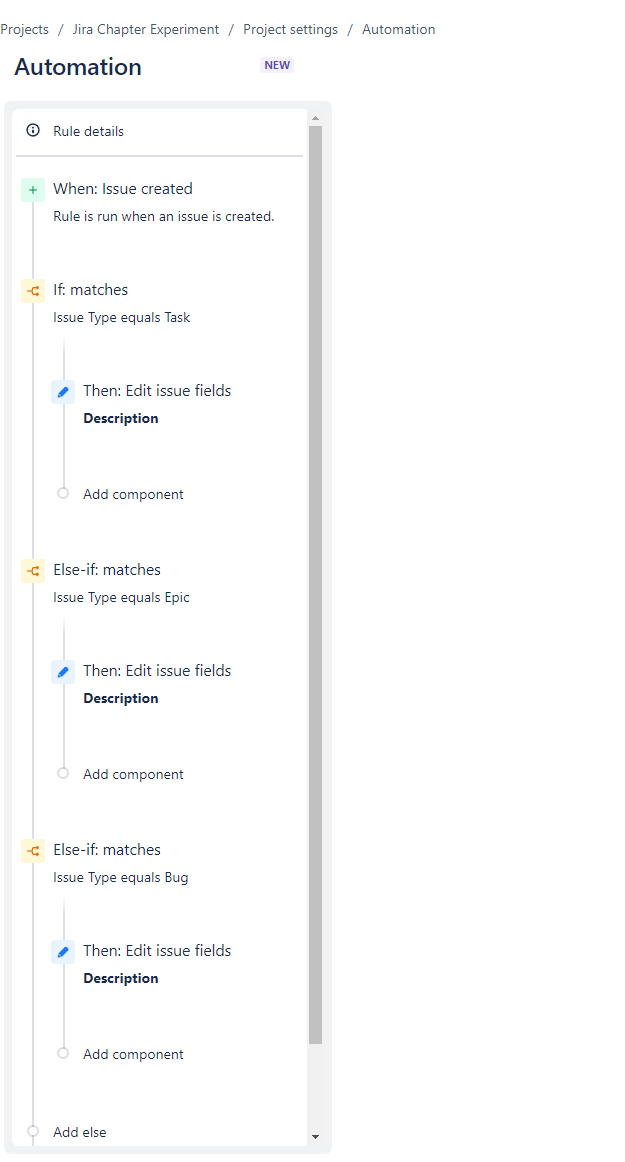Image resolution: width=625 pixels, height=1162 pixels.
Task: Select the branch icon on Else-if Issue Type equals Epic
Action: (33, 570)
